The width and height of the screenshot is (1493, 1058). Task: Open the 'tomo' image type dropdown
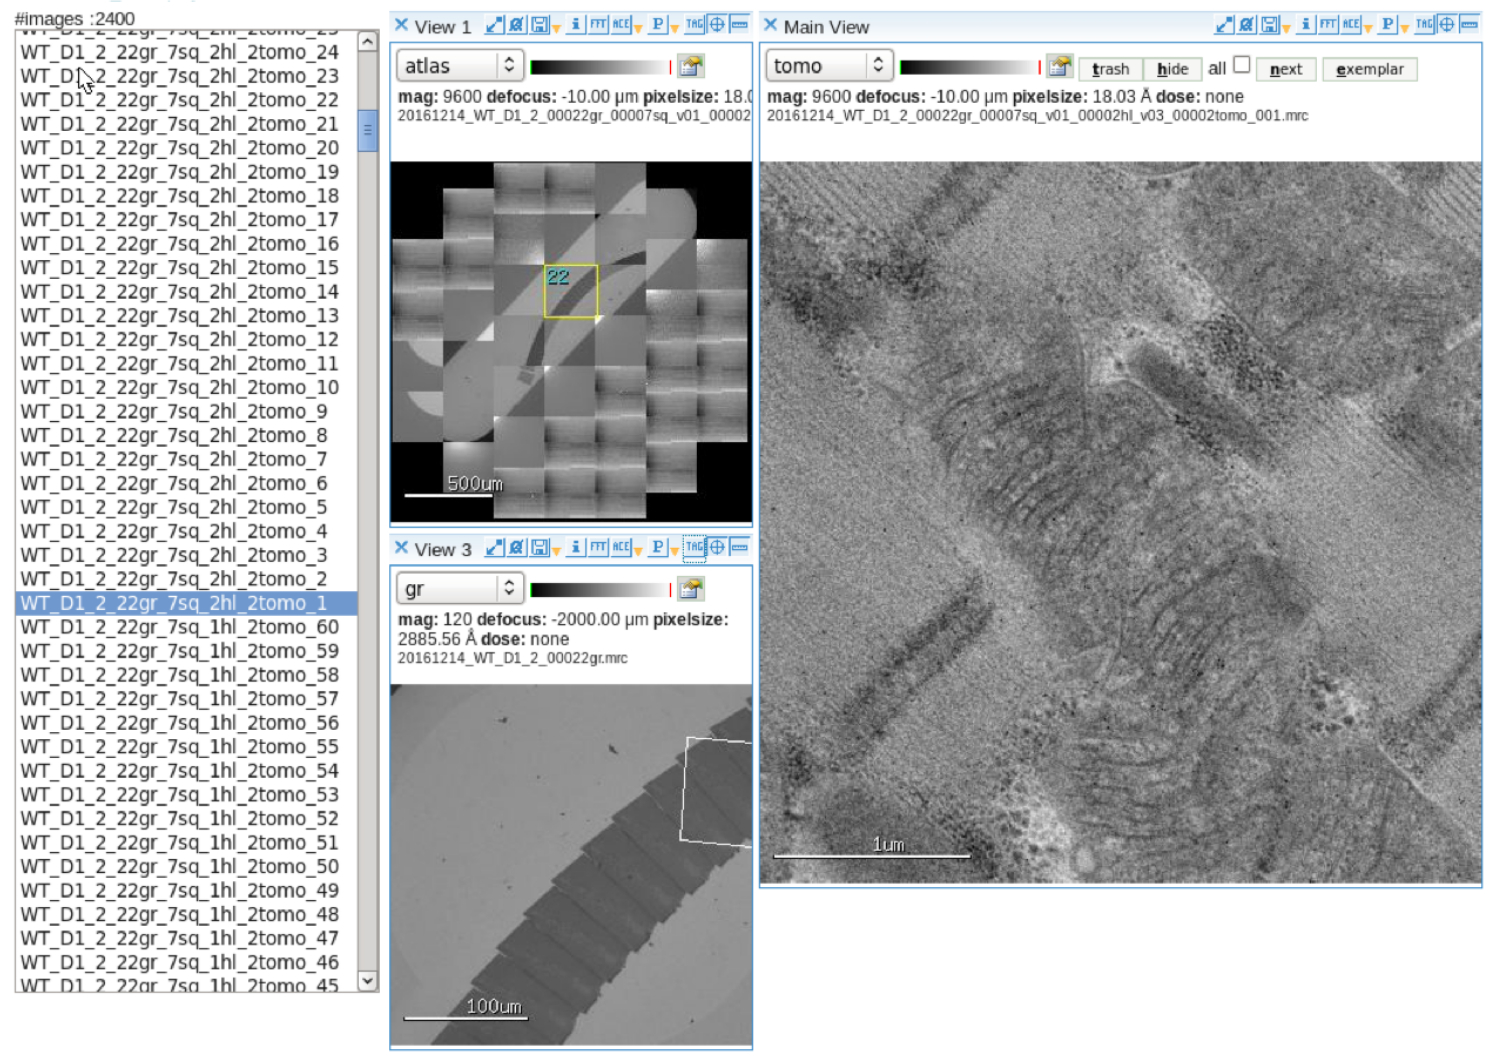[x=829, y=66]
